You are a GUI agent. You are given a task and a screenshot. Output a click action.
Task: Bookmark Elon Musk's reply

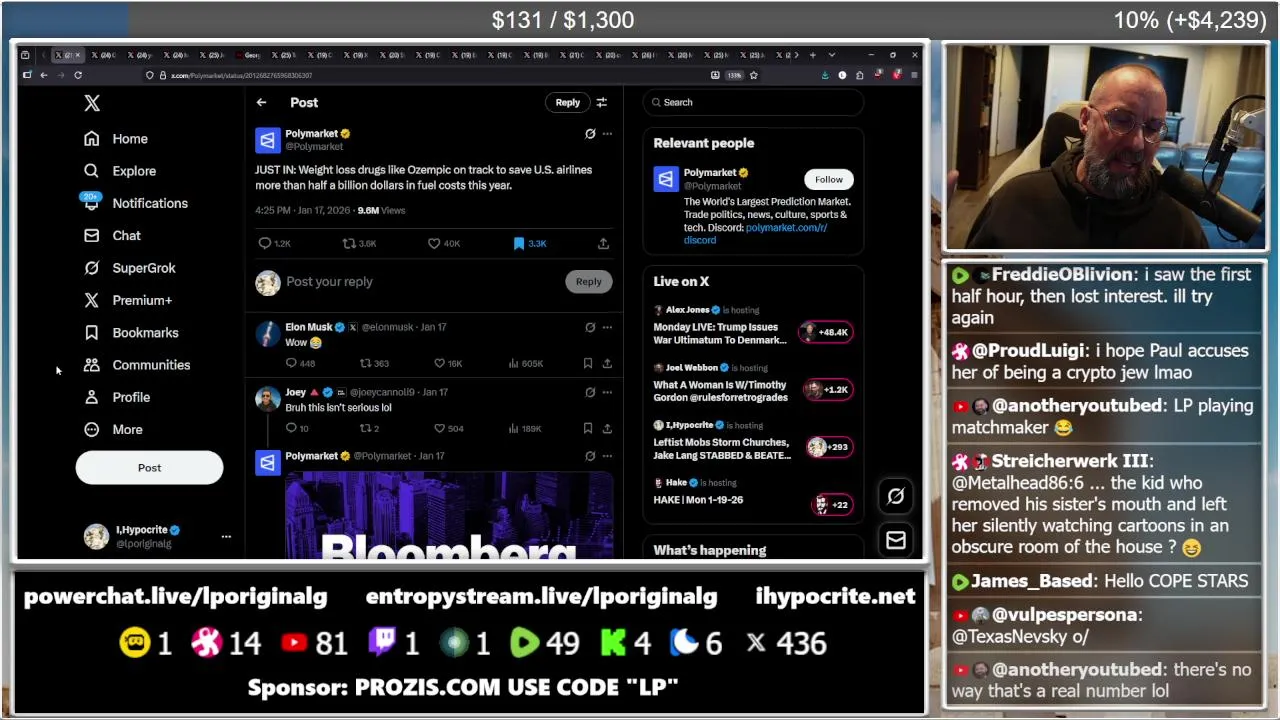588,364
